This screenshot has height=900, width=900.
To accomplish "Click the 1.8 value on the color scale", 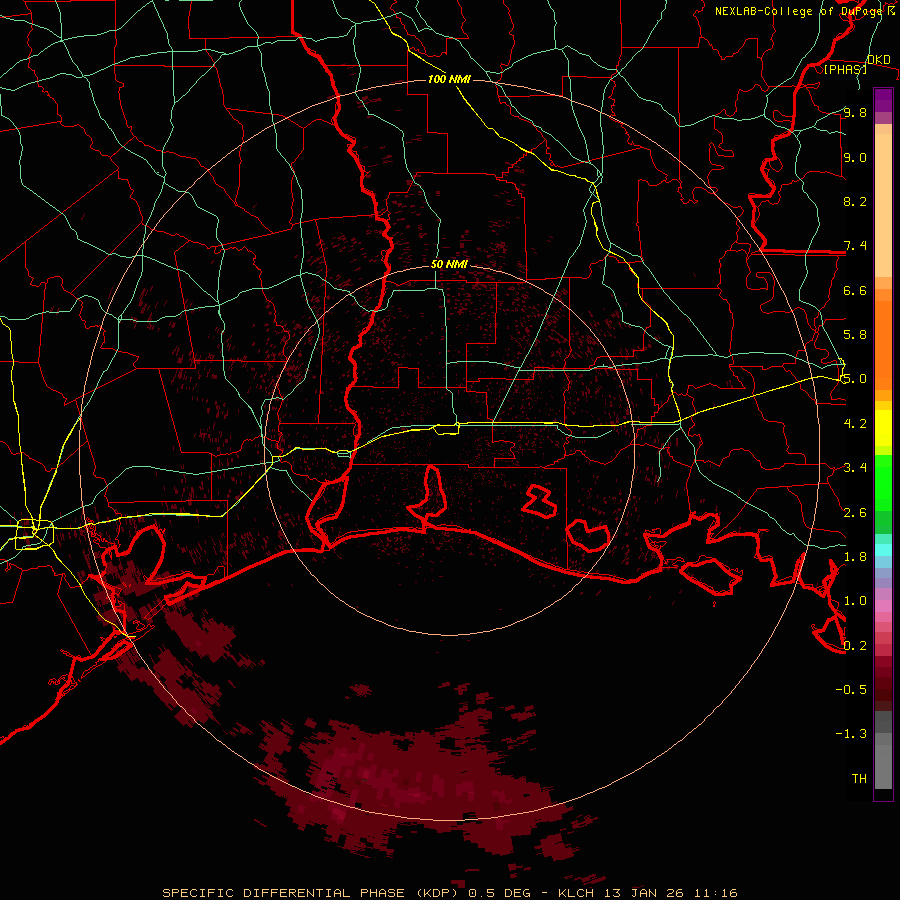I will pos(855,557).
